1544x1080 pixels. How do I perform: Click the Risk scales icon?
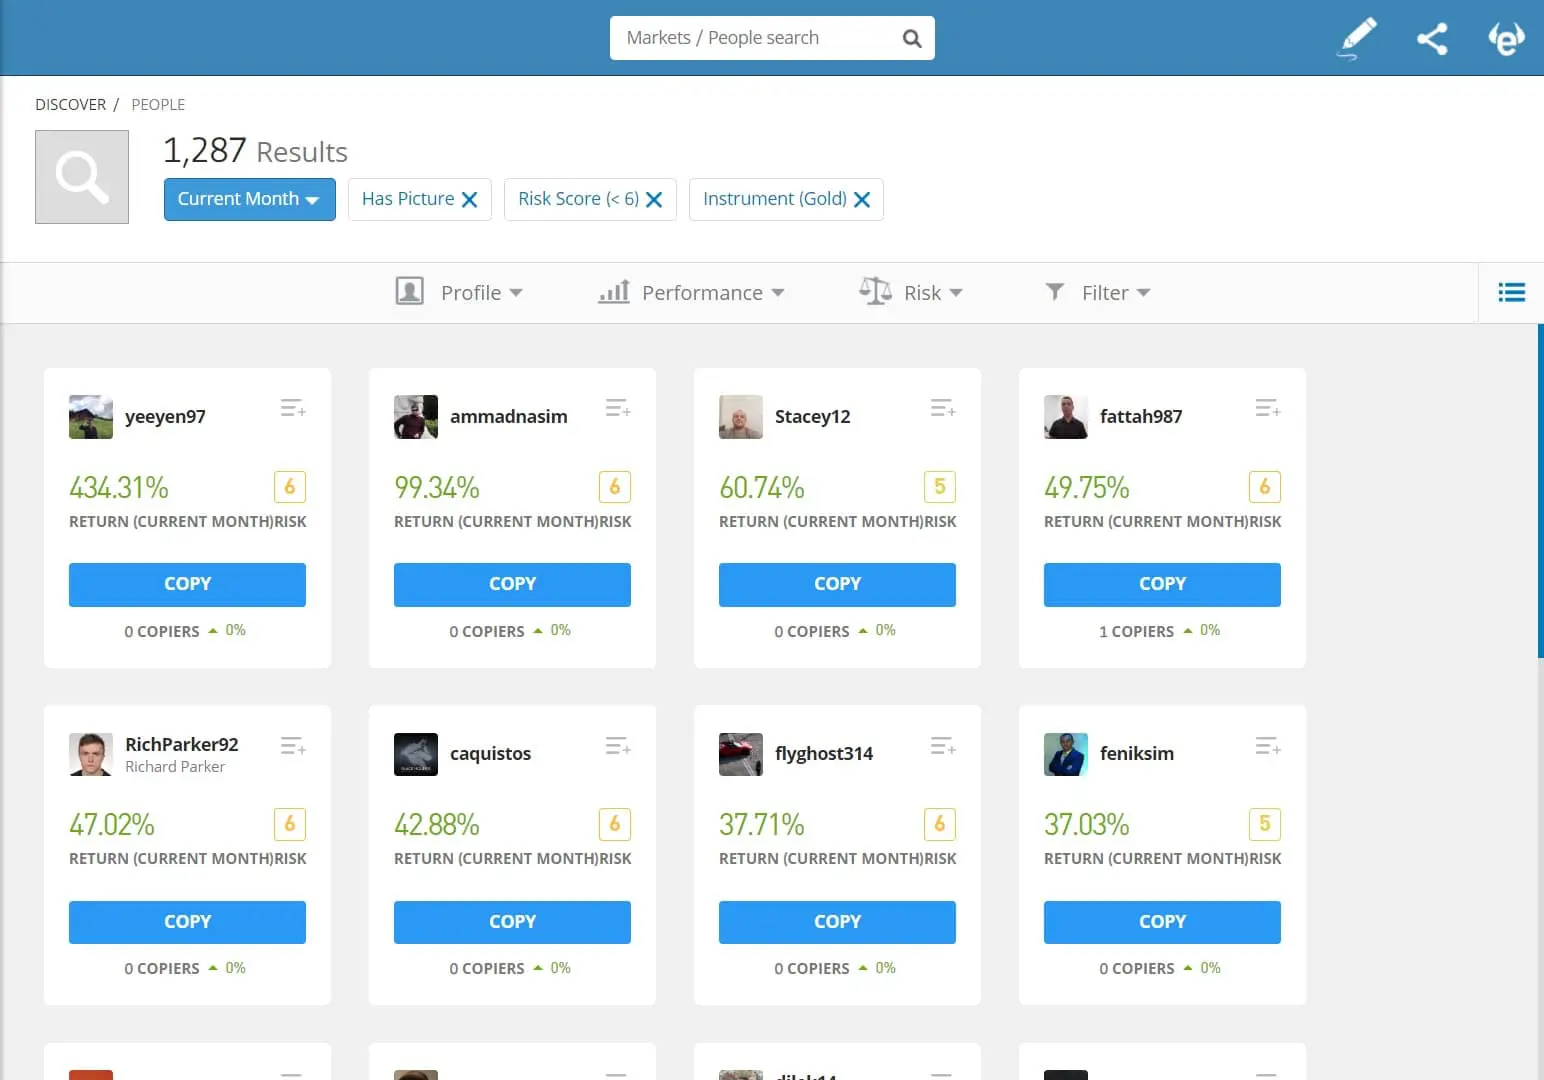[x=874, y=291]
